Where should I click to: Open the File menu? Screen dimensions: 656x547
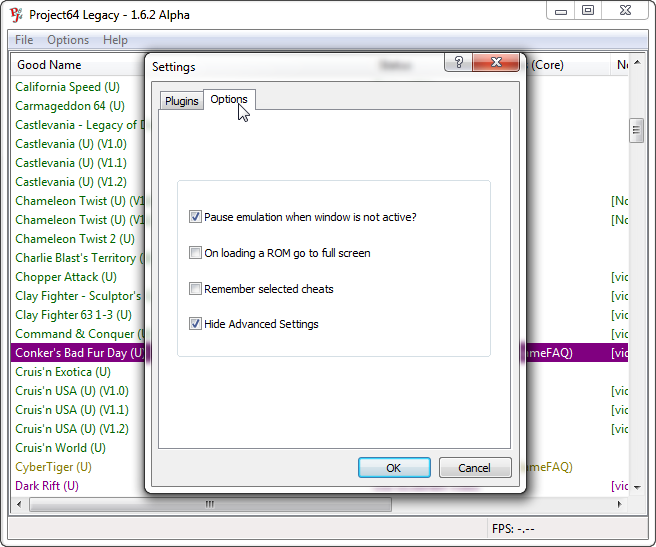[24, 40]
